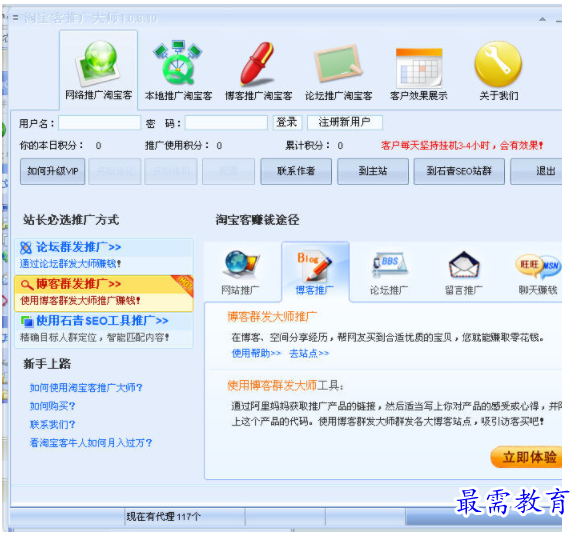Select the 博客推广 Blog tab
578x533 pixels.
click(x=315, y=272)
